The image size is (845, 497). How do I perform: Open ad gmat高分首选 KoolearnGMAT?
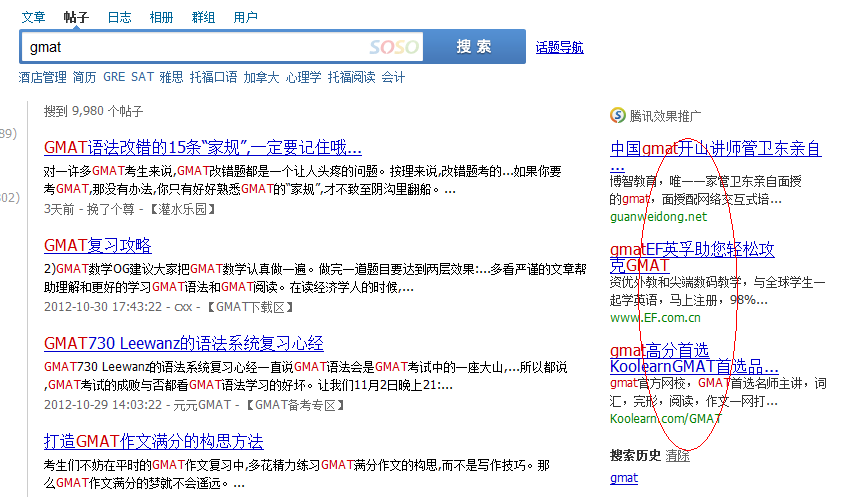coord(694,358)
